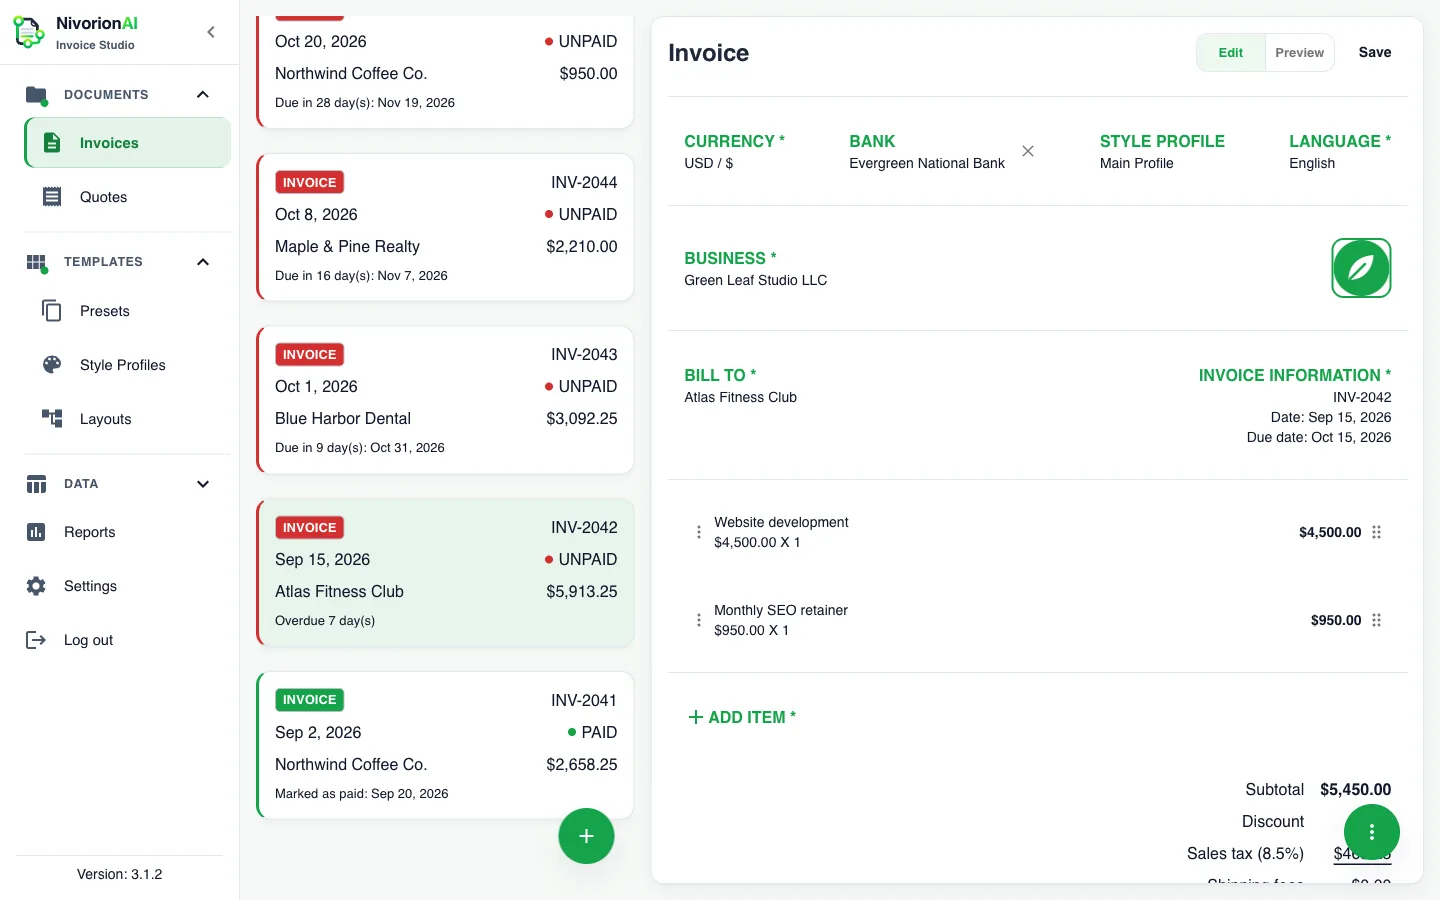The width and height of the screenshot is (1440, 900).
Task: Open the Language English selector
Action: (1340, 152)
